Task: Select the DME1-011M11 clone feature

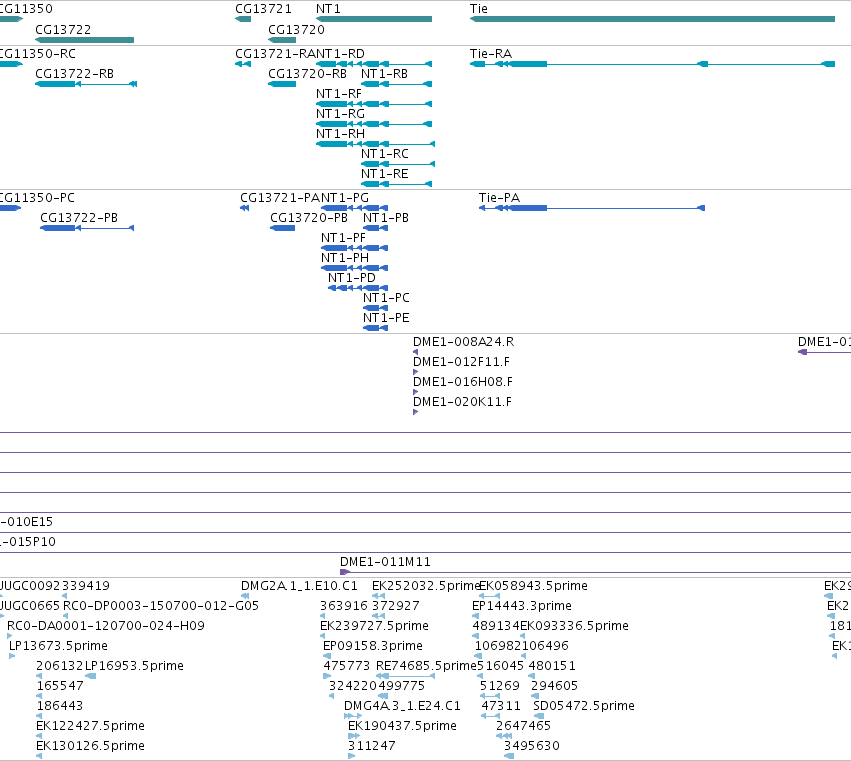Action: [x=595, y=572]
